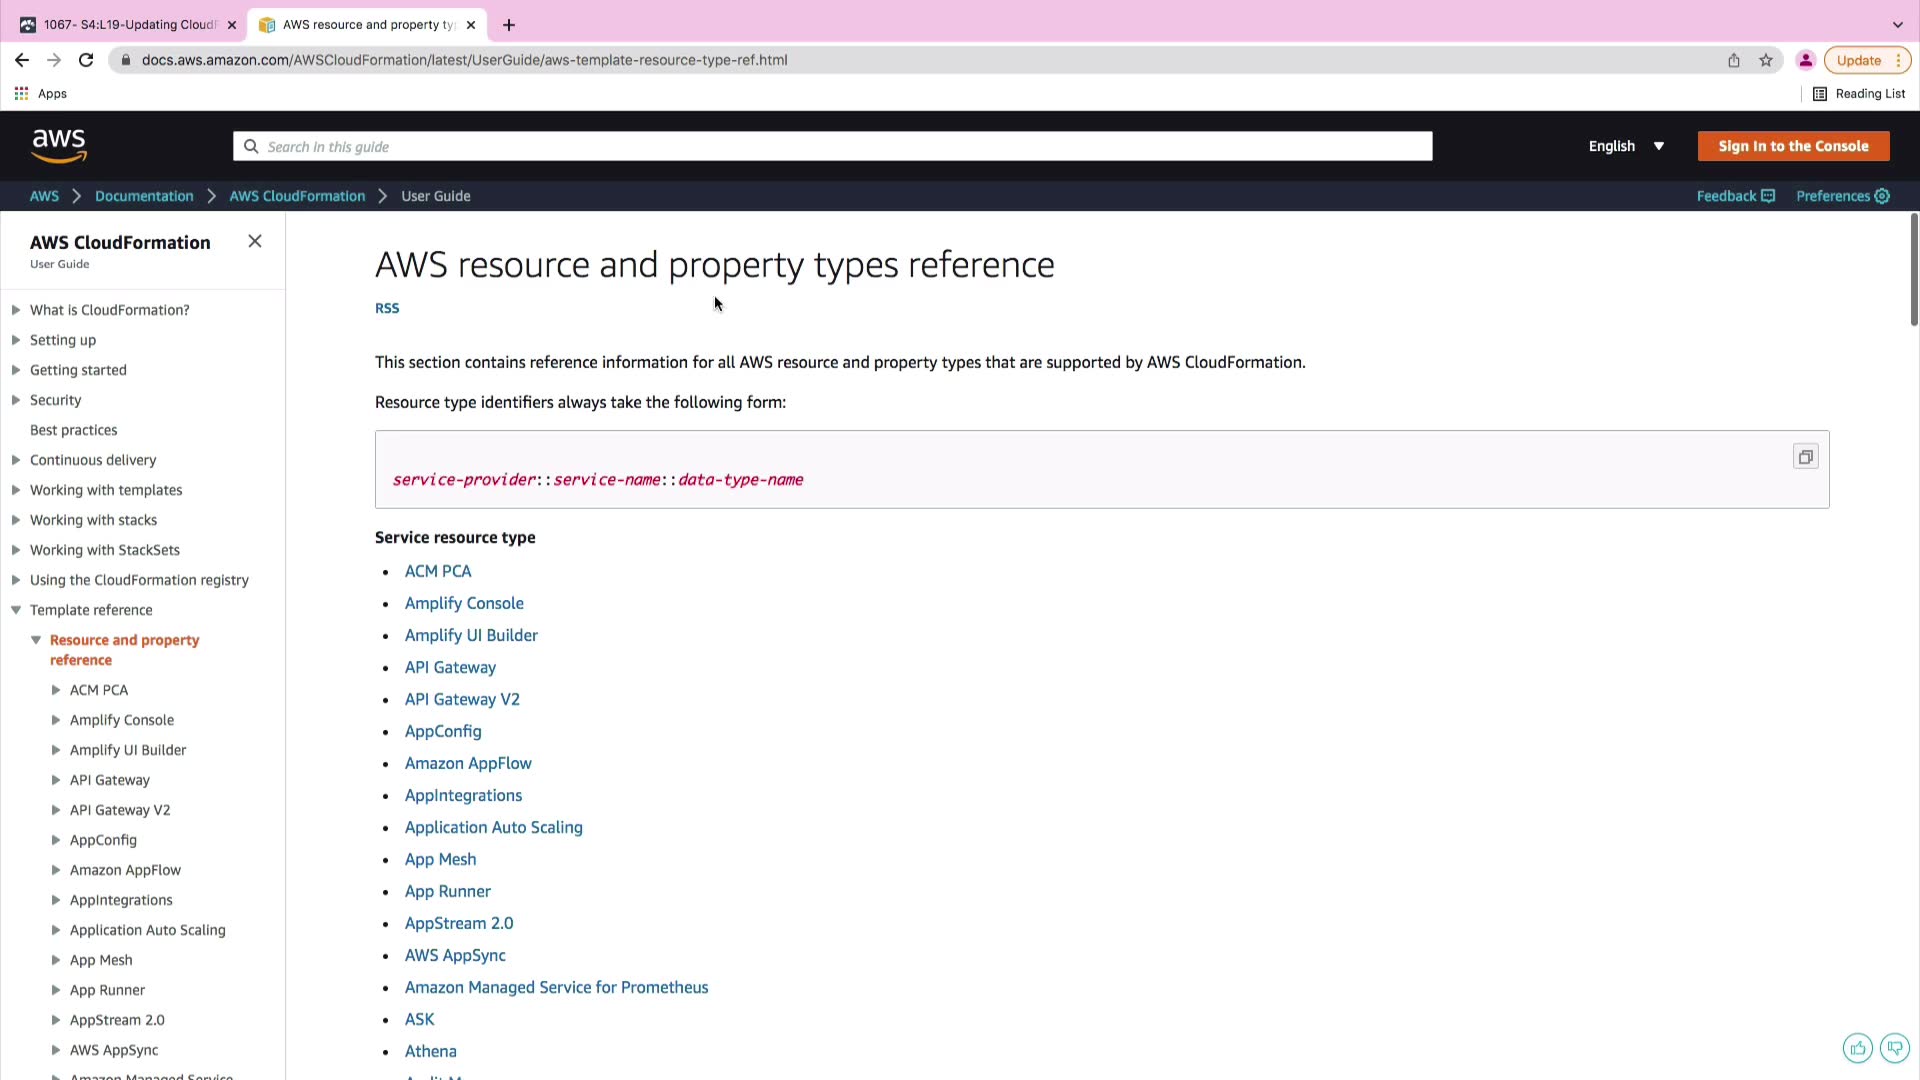The width and height of the screenshot is (1920, 1080).
Task: Click the AWS logo in header
Action: (59, 146)
